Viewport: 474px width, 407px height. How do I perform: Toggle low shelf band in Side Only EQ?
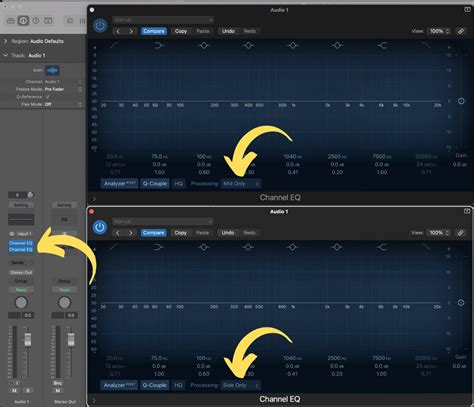pos(159,247)
